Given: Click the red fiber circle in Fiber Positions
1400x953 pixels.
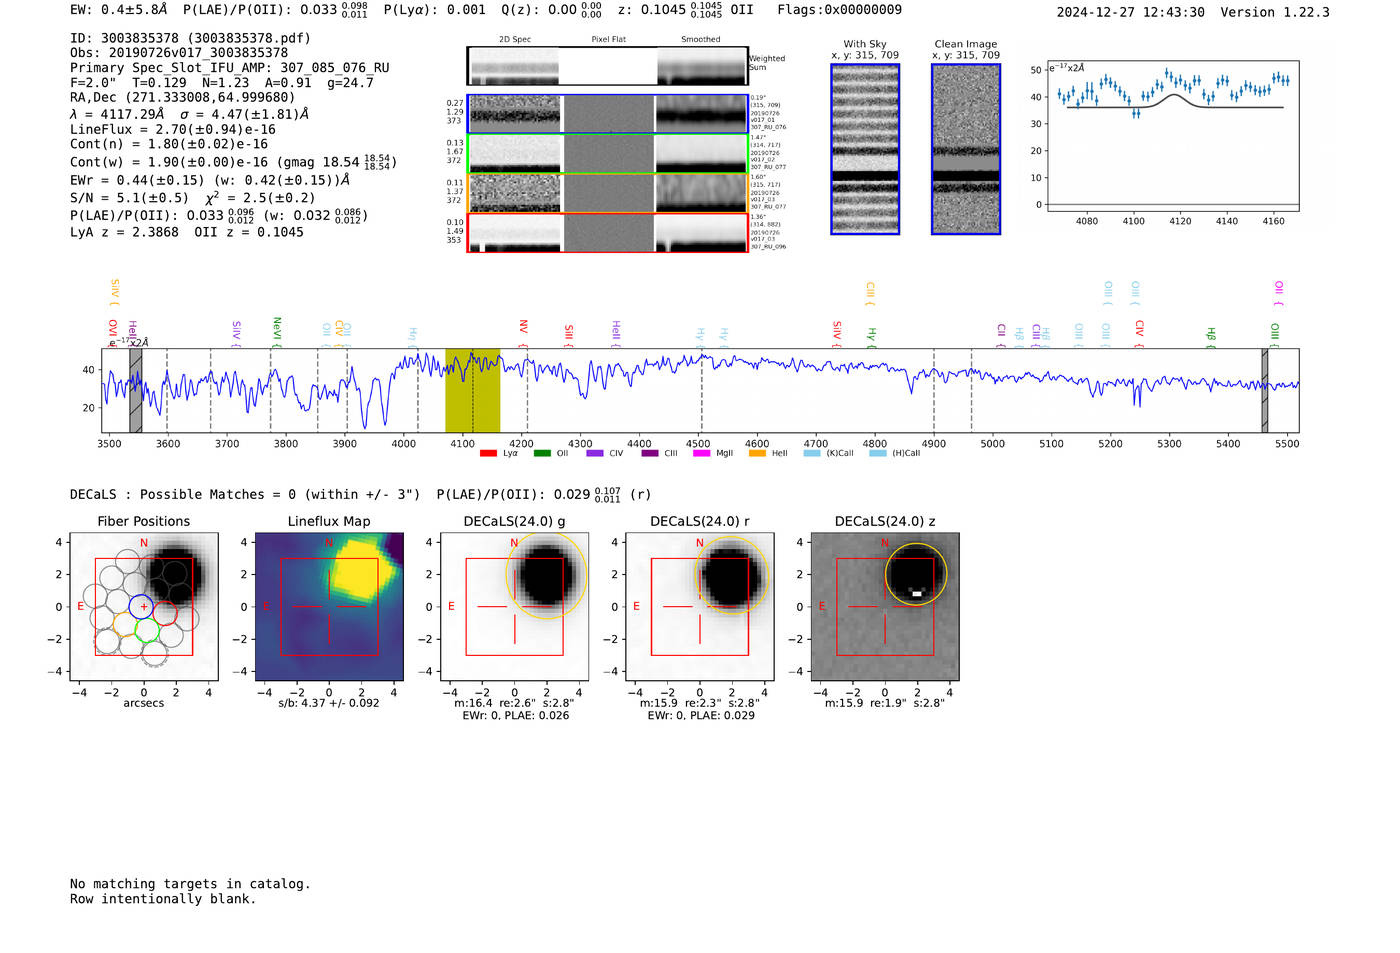Looking at the screenshot, I should pos(165,613).
